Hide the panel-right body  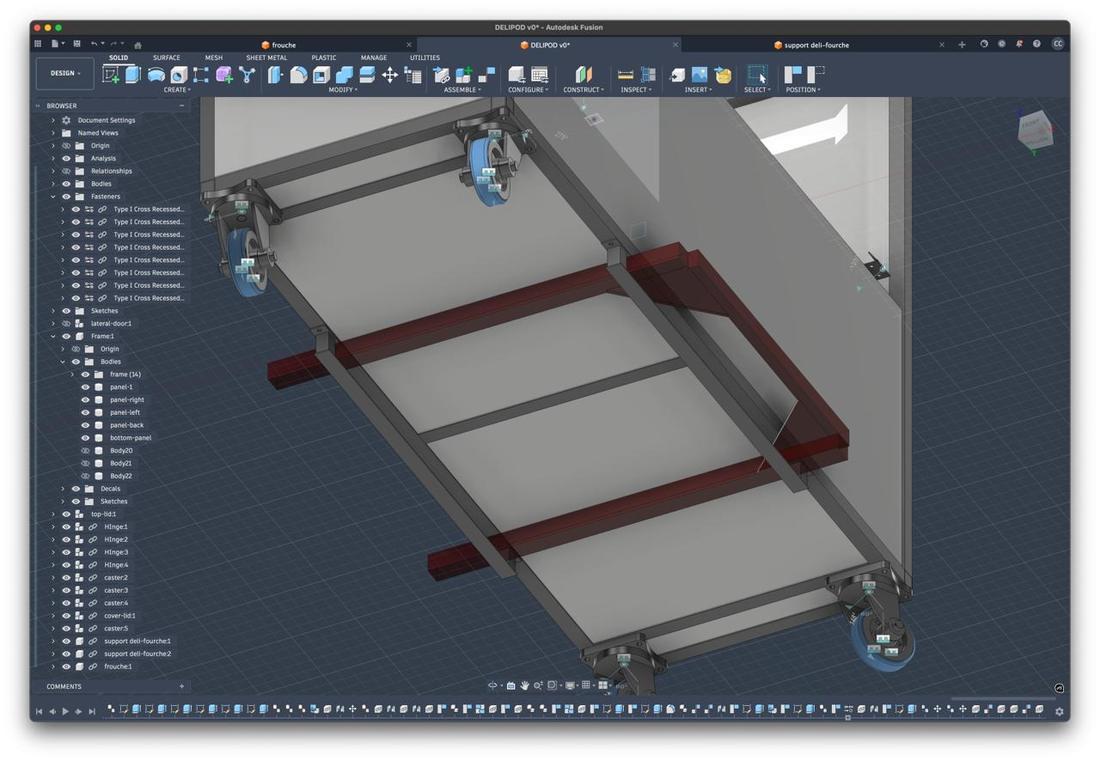pos(85,400)
